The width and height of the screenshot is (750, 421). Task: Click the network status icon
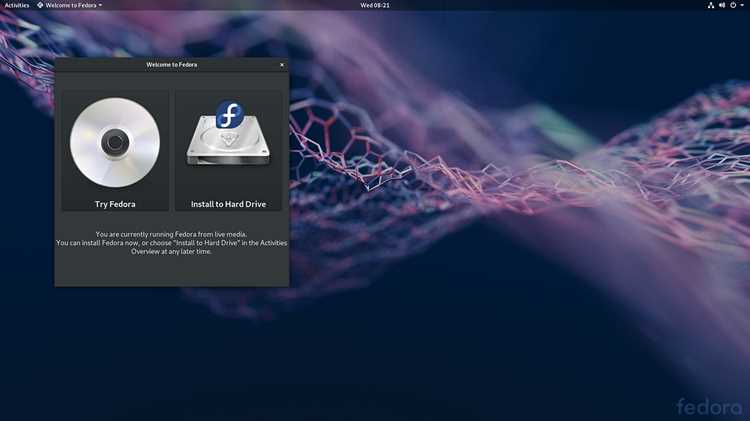711,5
